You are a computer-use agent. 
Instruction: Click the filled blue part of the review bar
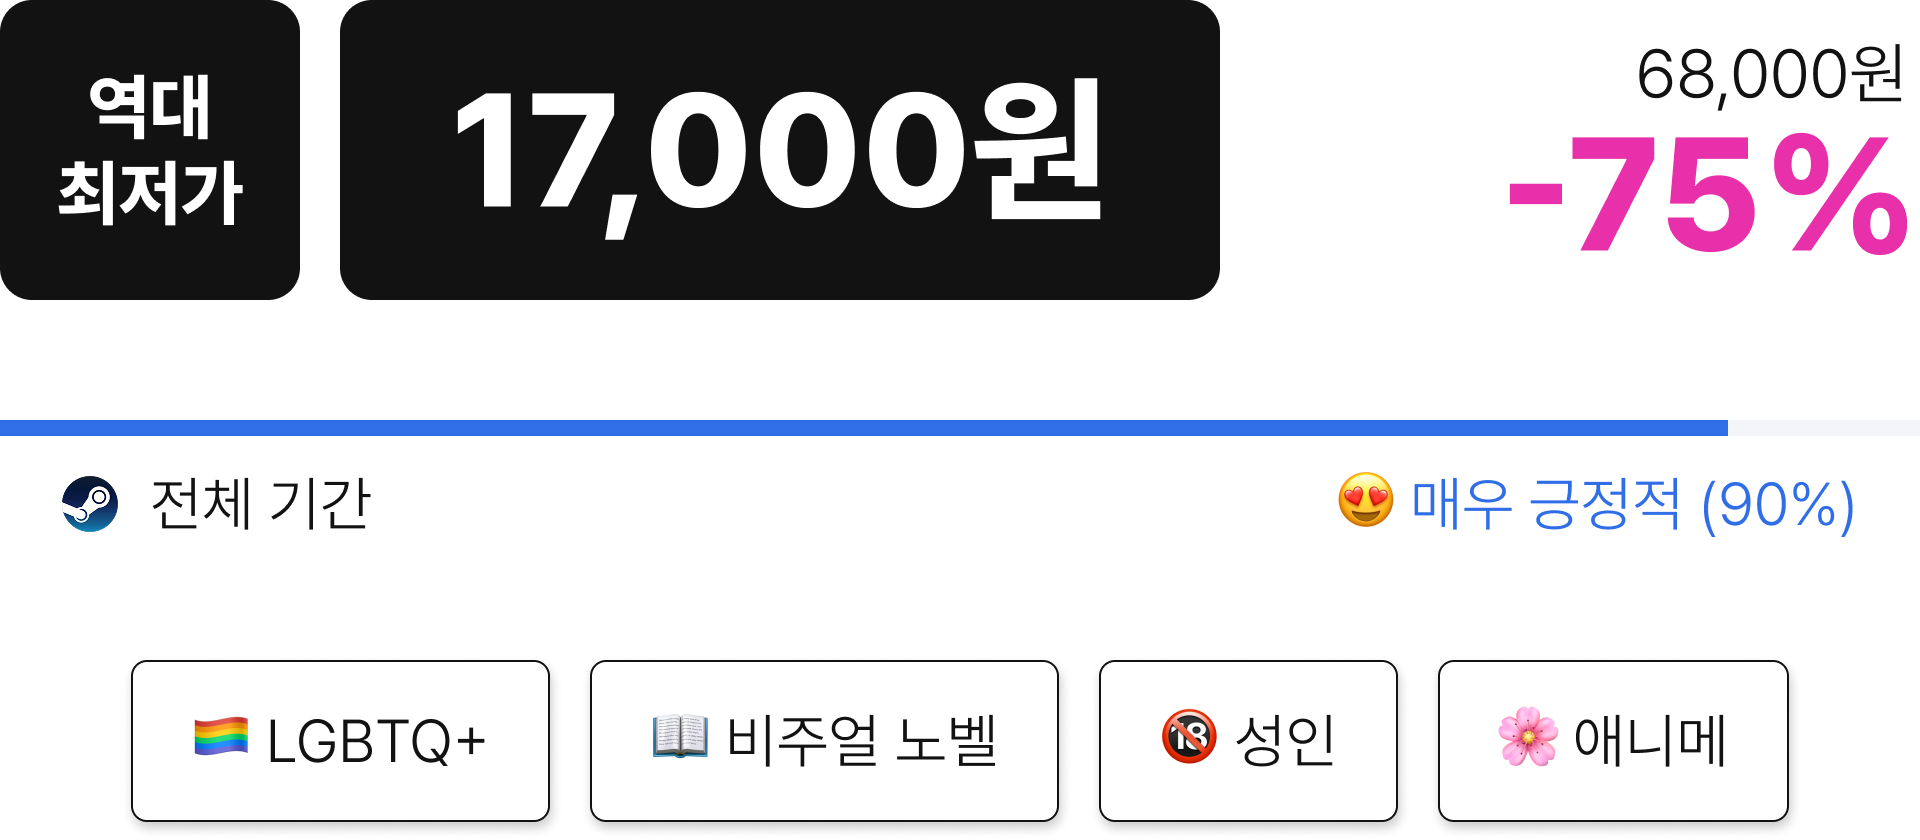(x=864, y=428)
